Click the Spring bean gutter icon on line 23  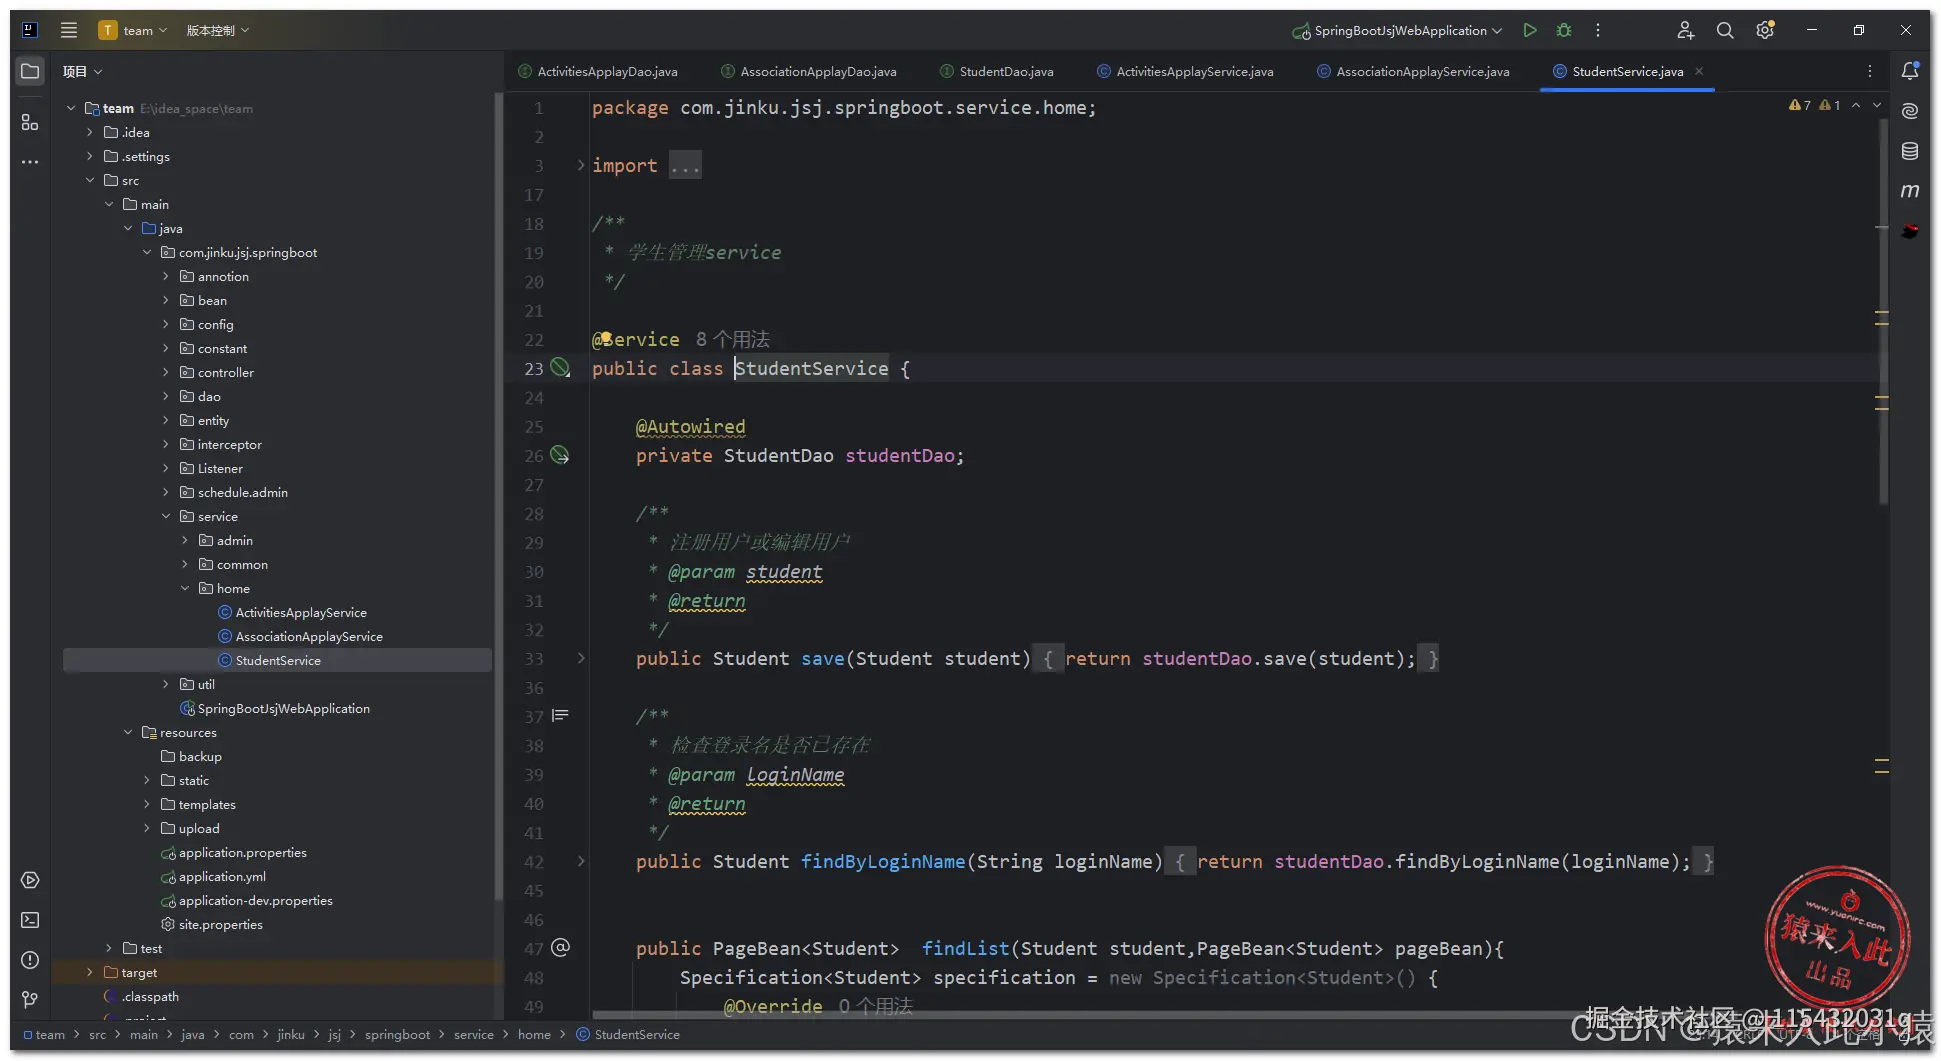pyautogui.click(x=561, y=368)
